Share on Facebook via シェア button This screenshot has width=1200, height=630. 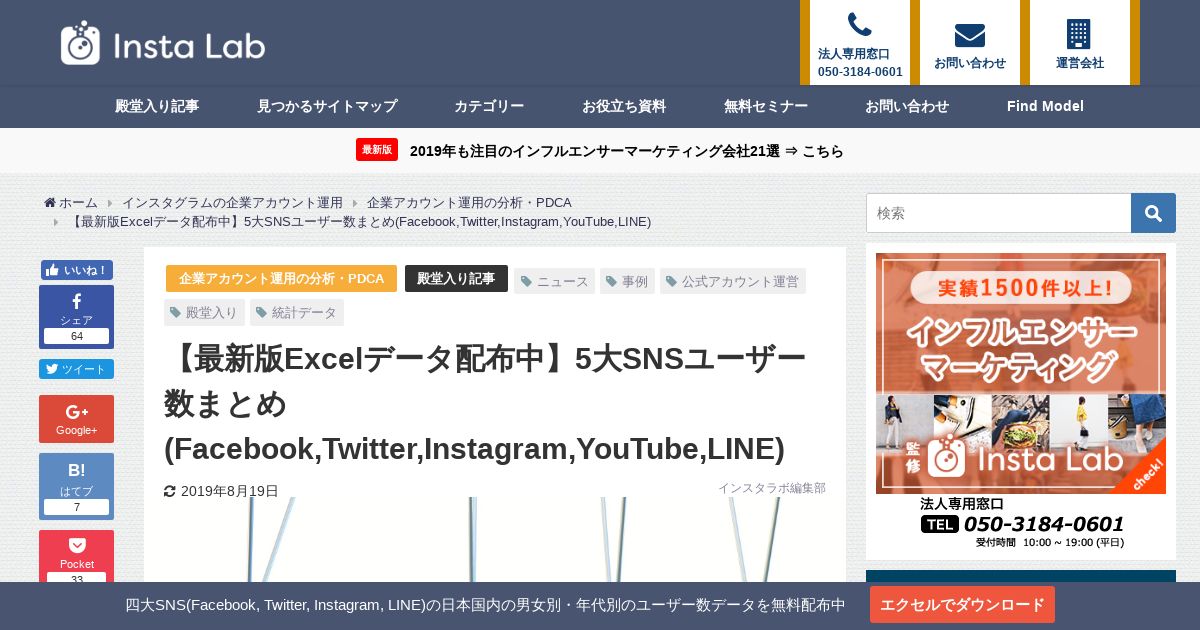[x=77, y=317]
